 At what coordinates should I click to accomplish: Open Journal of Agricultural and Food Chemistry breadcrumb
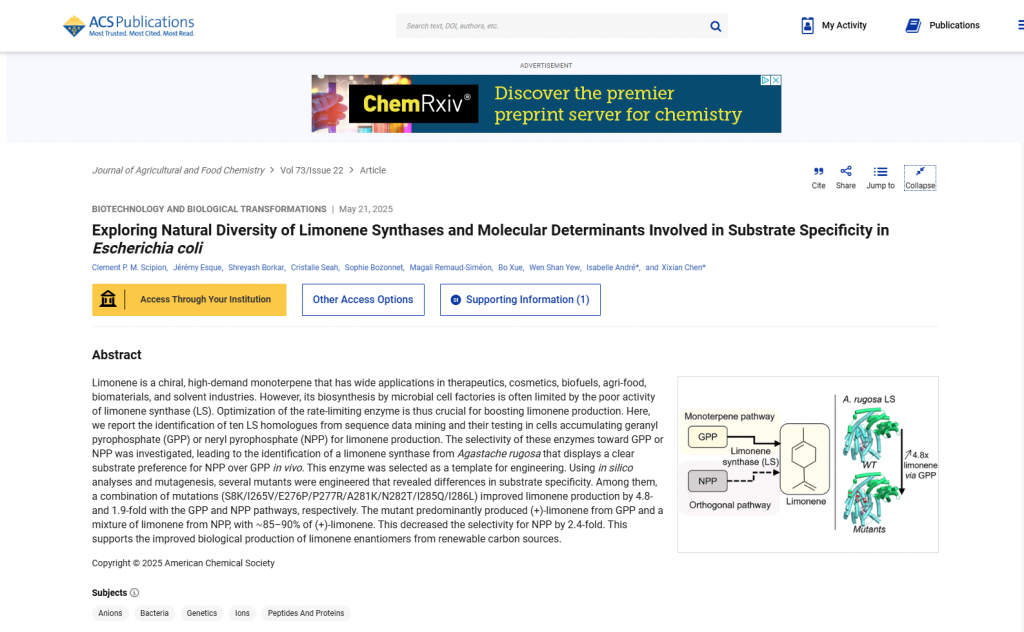(x=178, y=171)
